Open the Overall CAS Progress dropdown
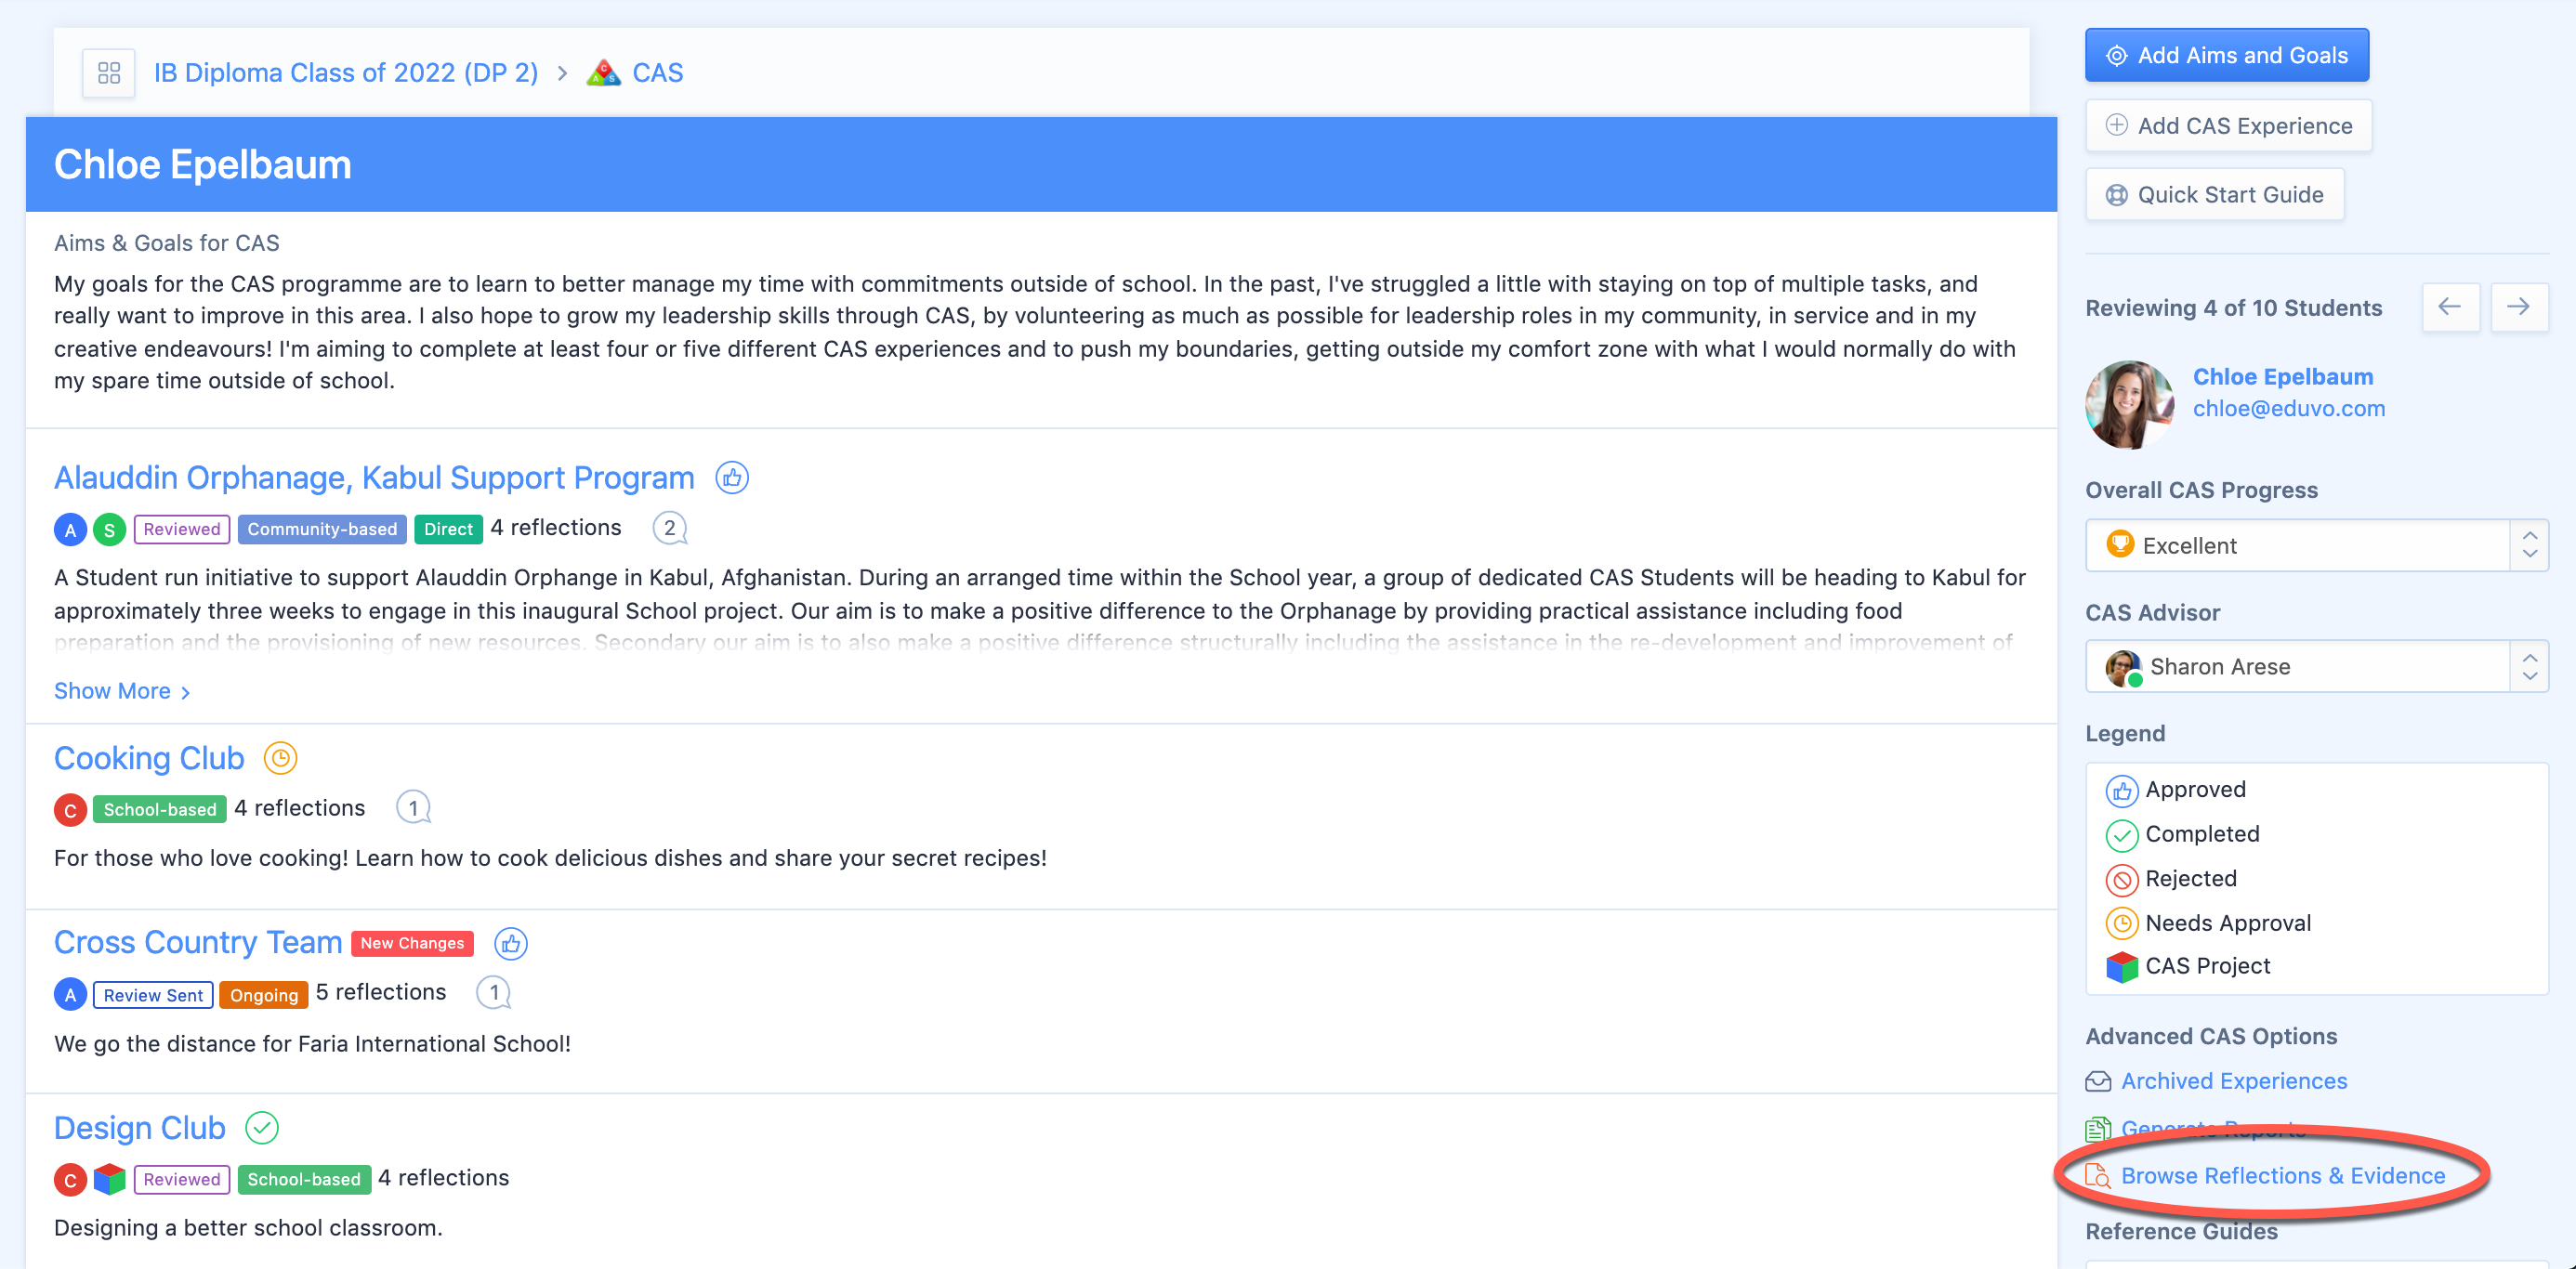This screenshot has width=2576, height=1269. (x=2316, y=546)
